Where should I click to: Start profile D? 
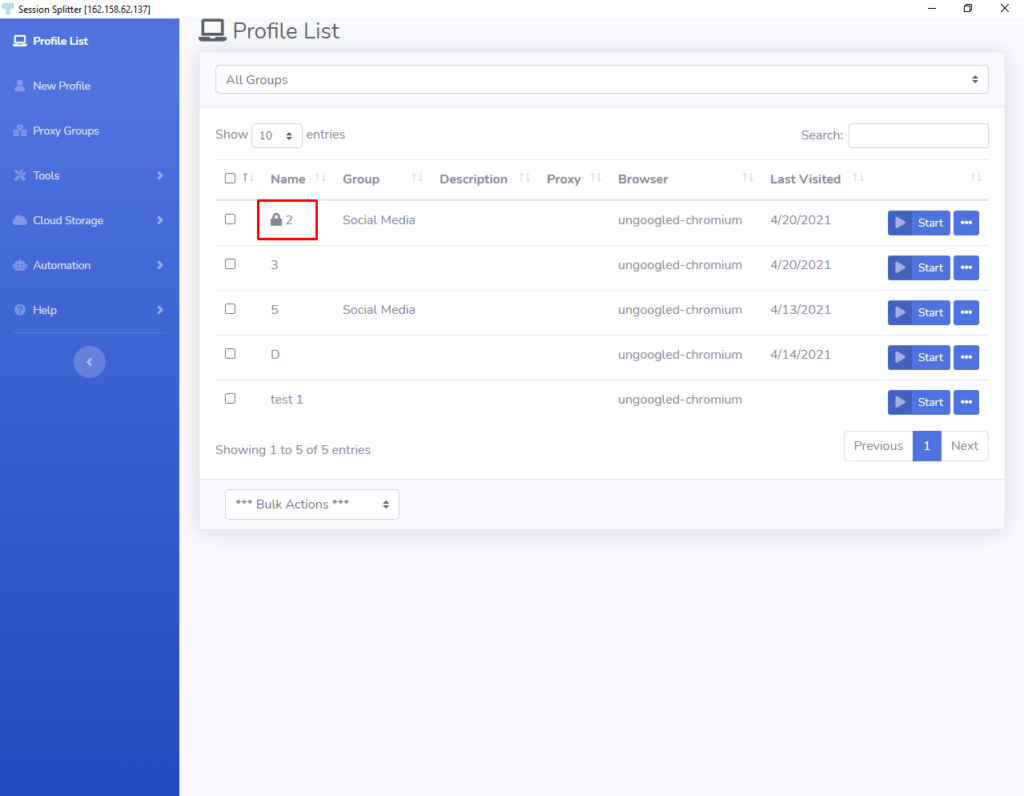[918, 357]
